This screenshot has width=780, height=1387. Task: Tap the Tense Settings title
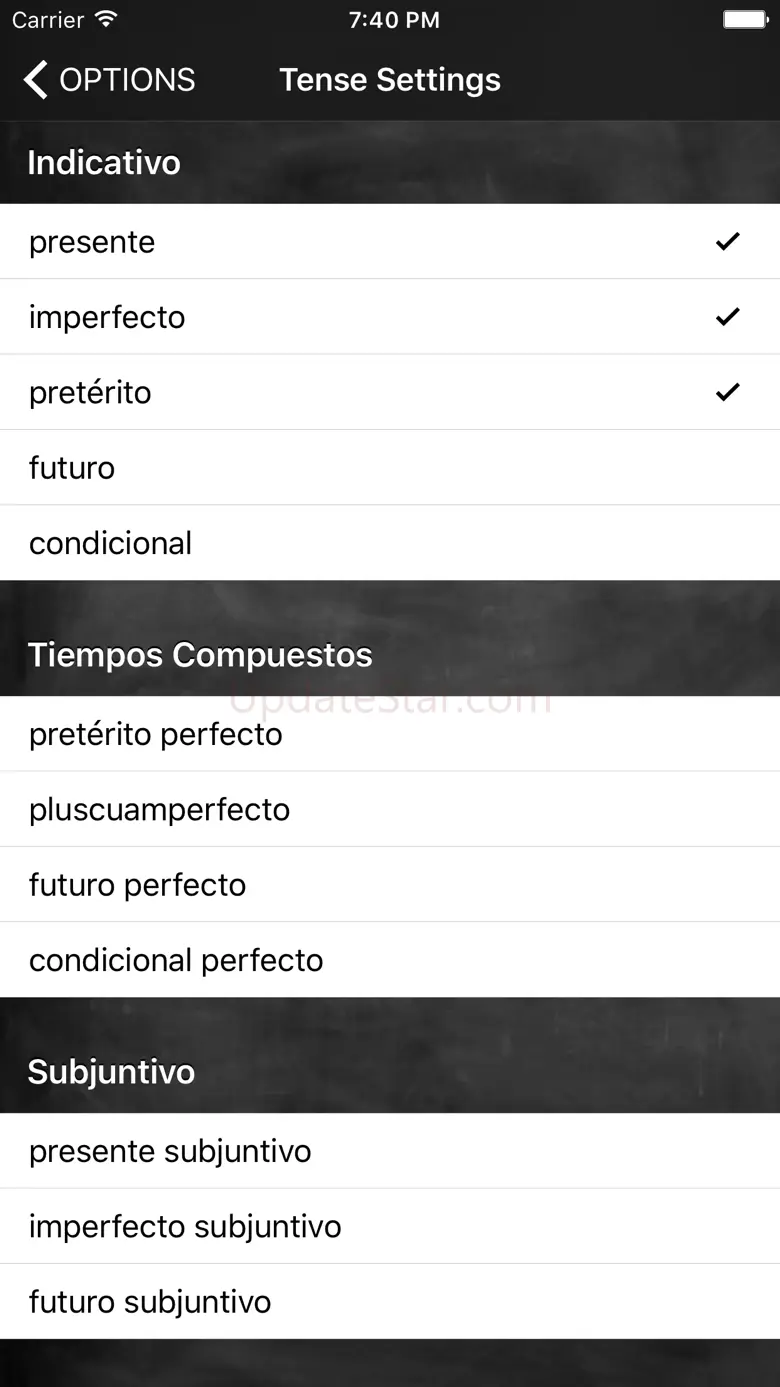[x=390, y=80]
